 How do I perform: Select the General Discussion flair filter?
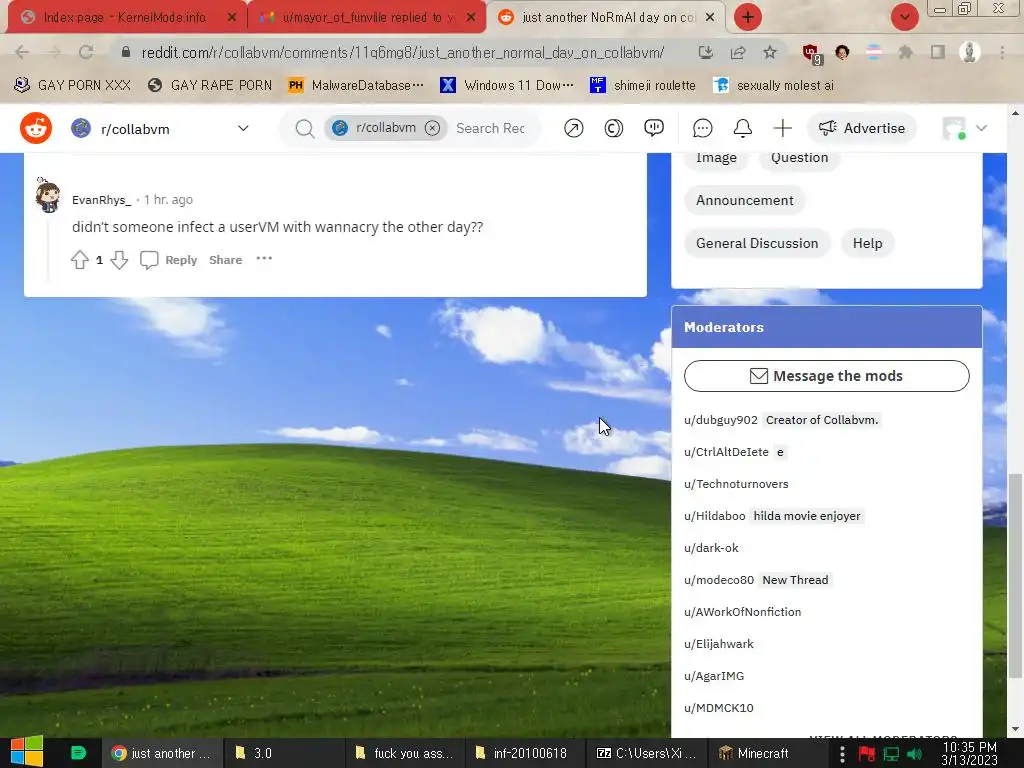click(x=757, y=244)
